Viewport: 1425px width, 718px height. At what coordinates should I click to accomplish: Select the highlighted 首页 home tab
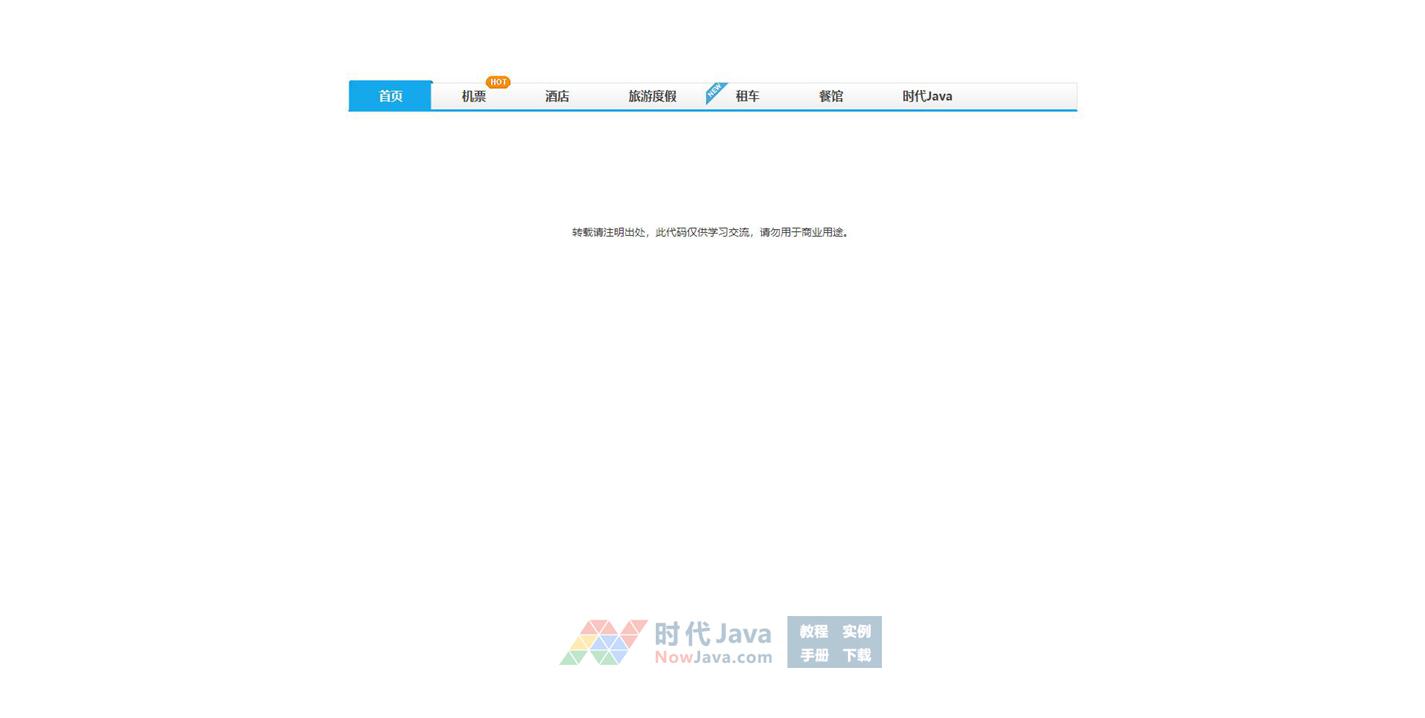[x=390, y=96]
